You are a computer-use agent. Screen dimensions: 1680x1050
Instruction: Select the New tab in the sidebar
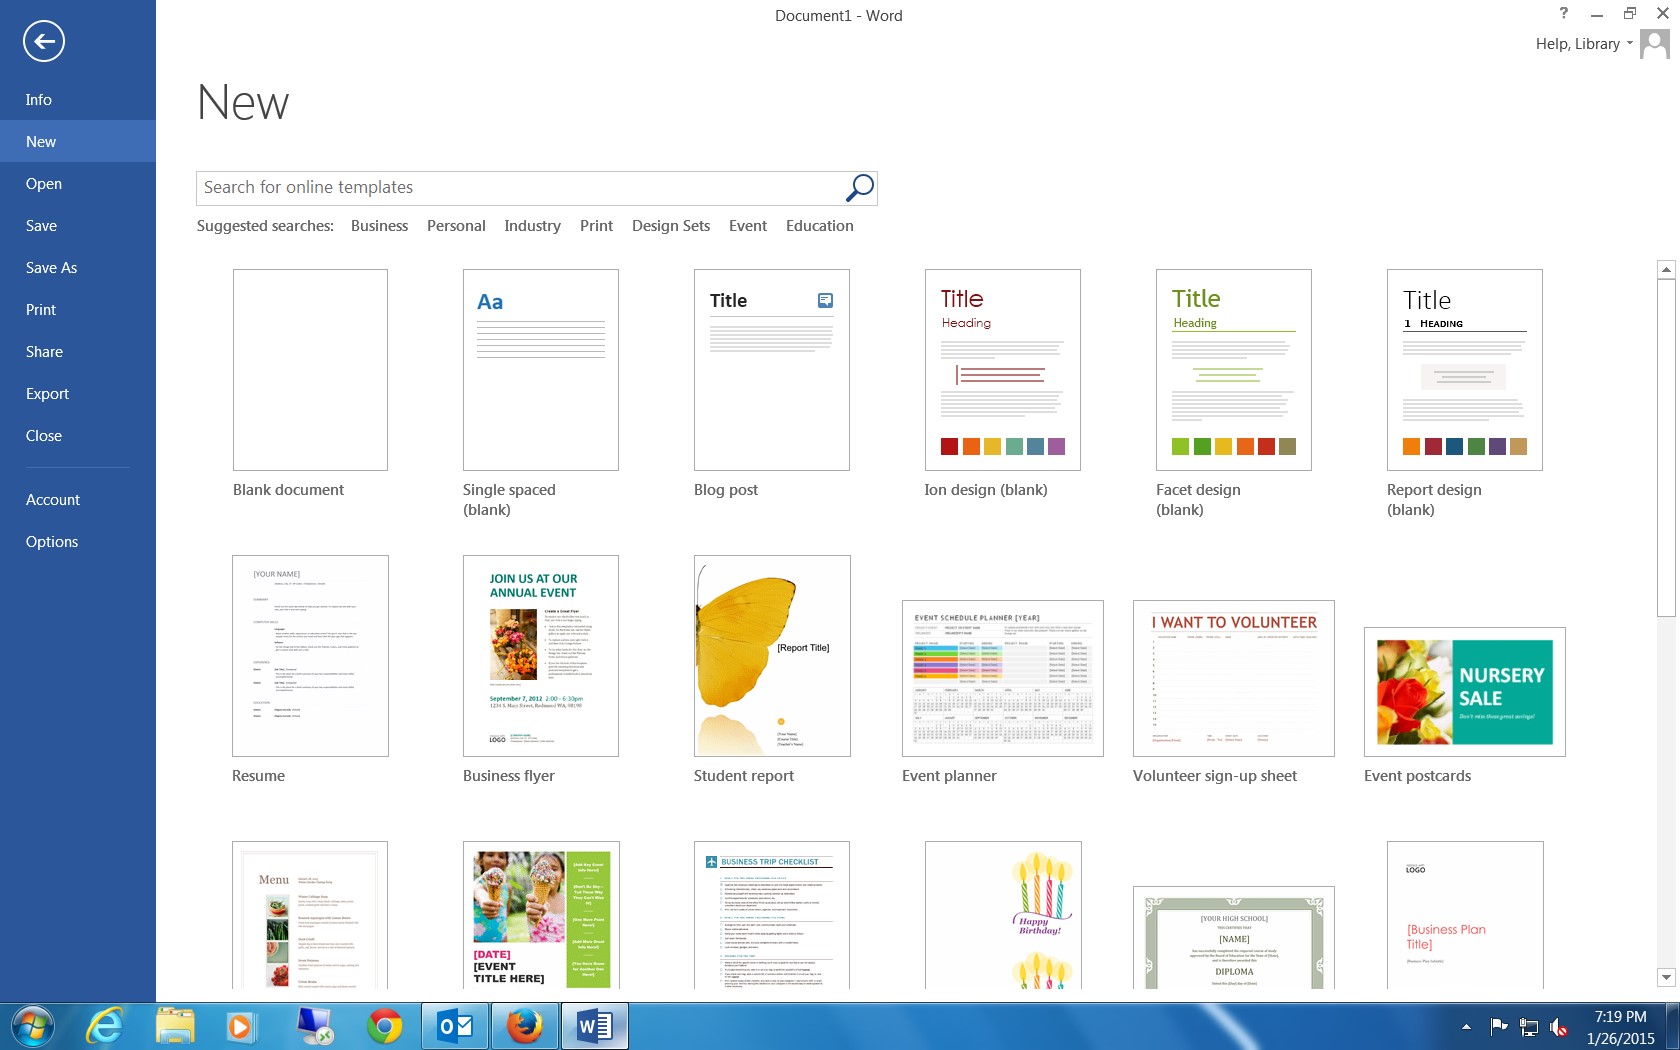tap(78, 142)
